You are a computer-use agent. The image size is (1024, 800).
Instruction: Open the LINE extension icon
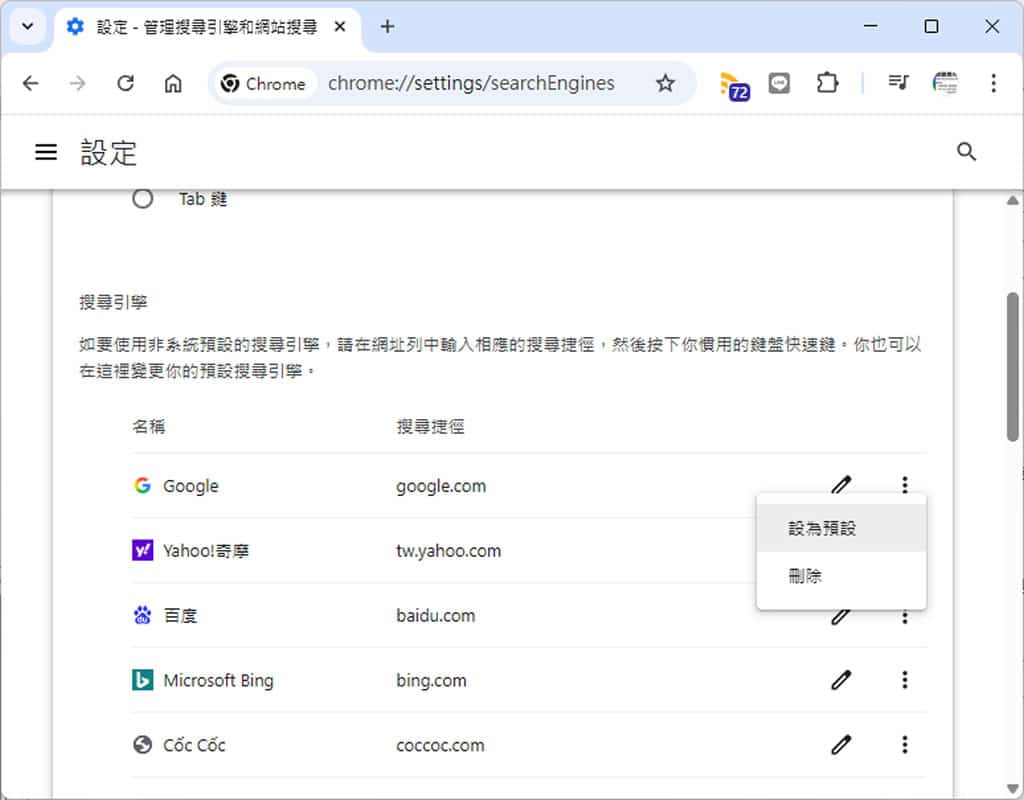click(x=779, y=84)
